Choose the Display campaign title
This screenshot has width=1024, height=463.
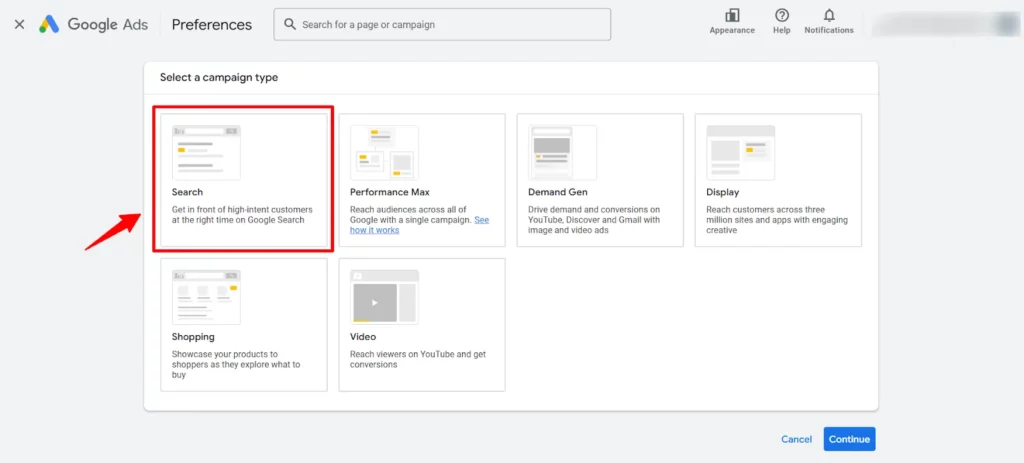click(x=723, y=193)
